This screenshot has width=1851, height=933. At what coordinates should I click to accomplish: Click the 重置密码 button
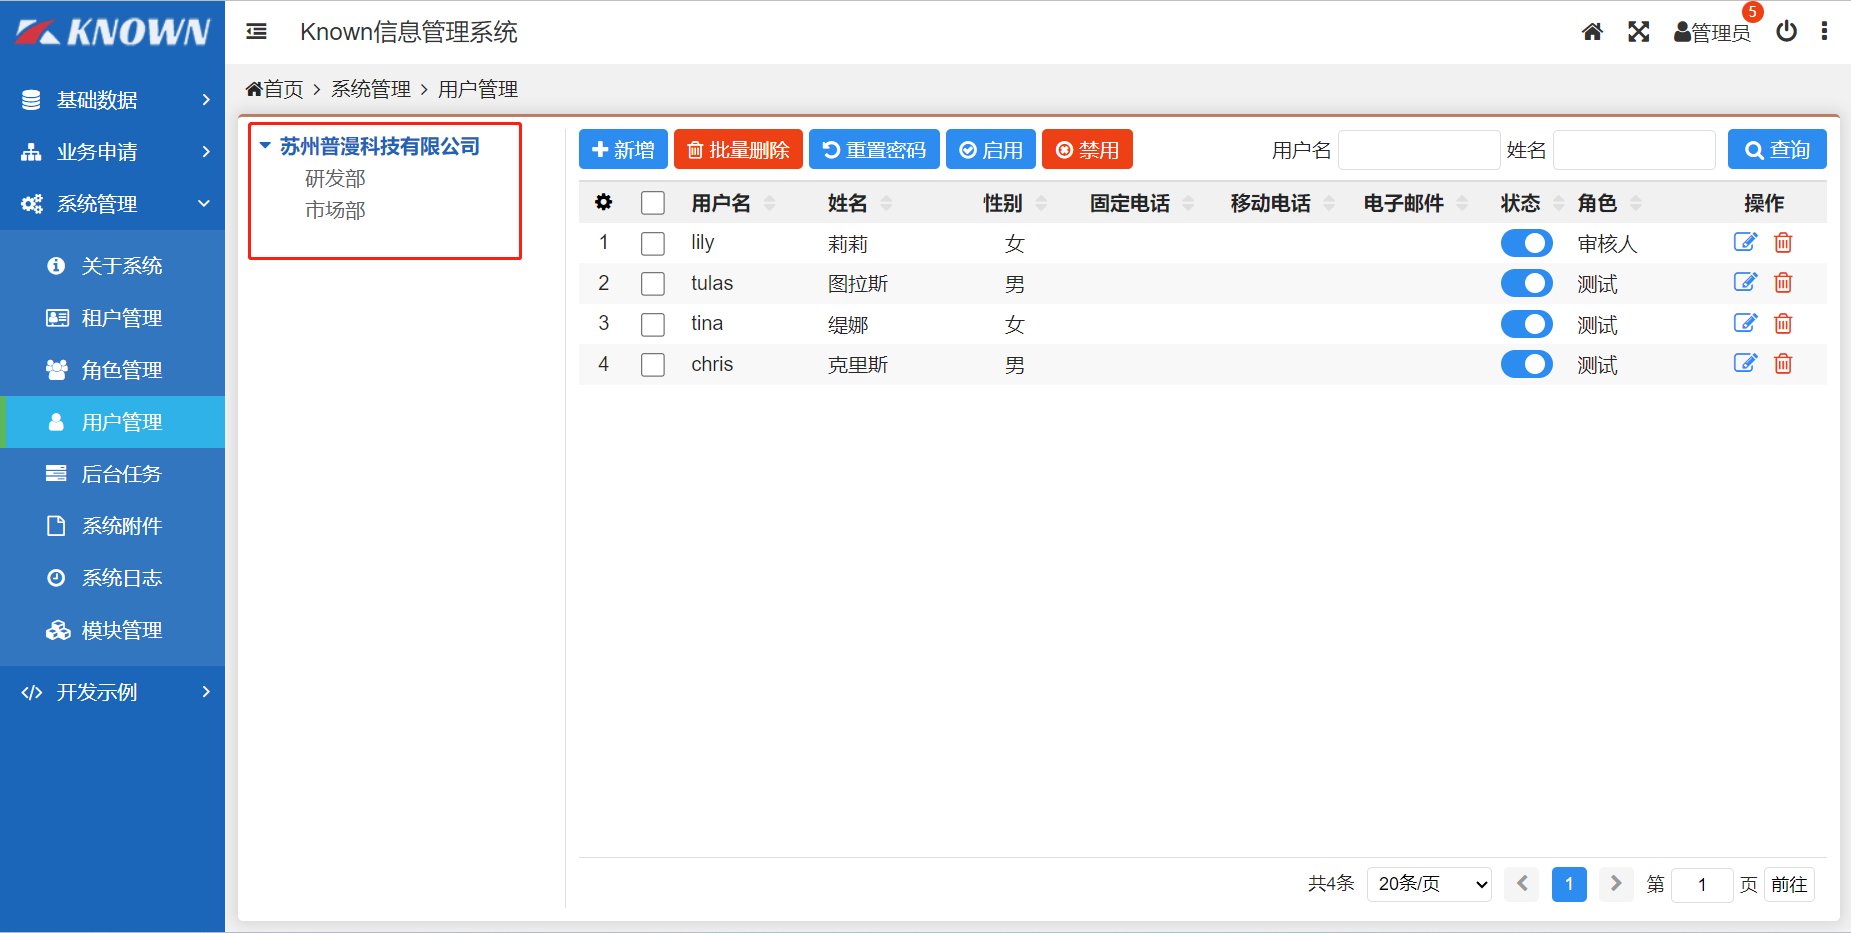coord(874,149)
